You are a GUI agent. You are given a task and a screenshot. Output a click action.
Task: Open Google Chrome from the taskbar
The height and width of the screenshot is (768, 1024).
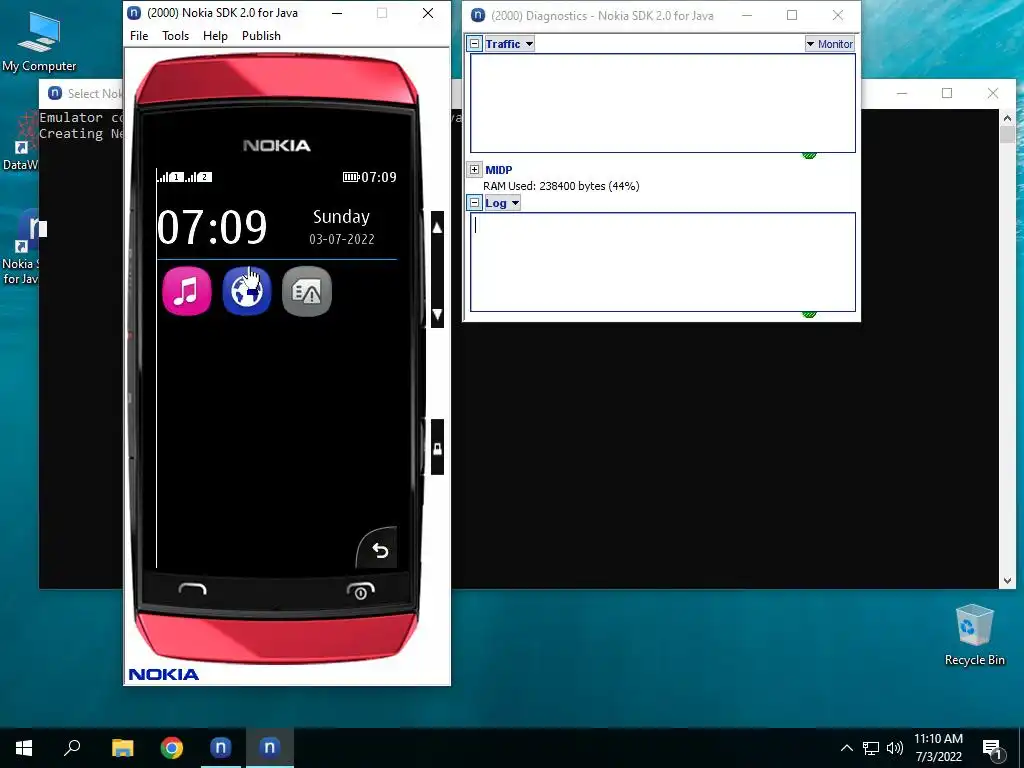point(172,748)
